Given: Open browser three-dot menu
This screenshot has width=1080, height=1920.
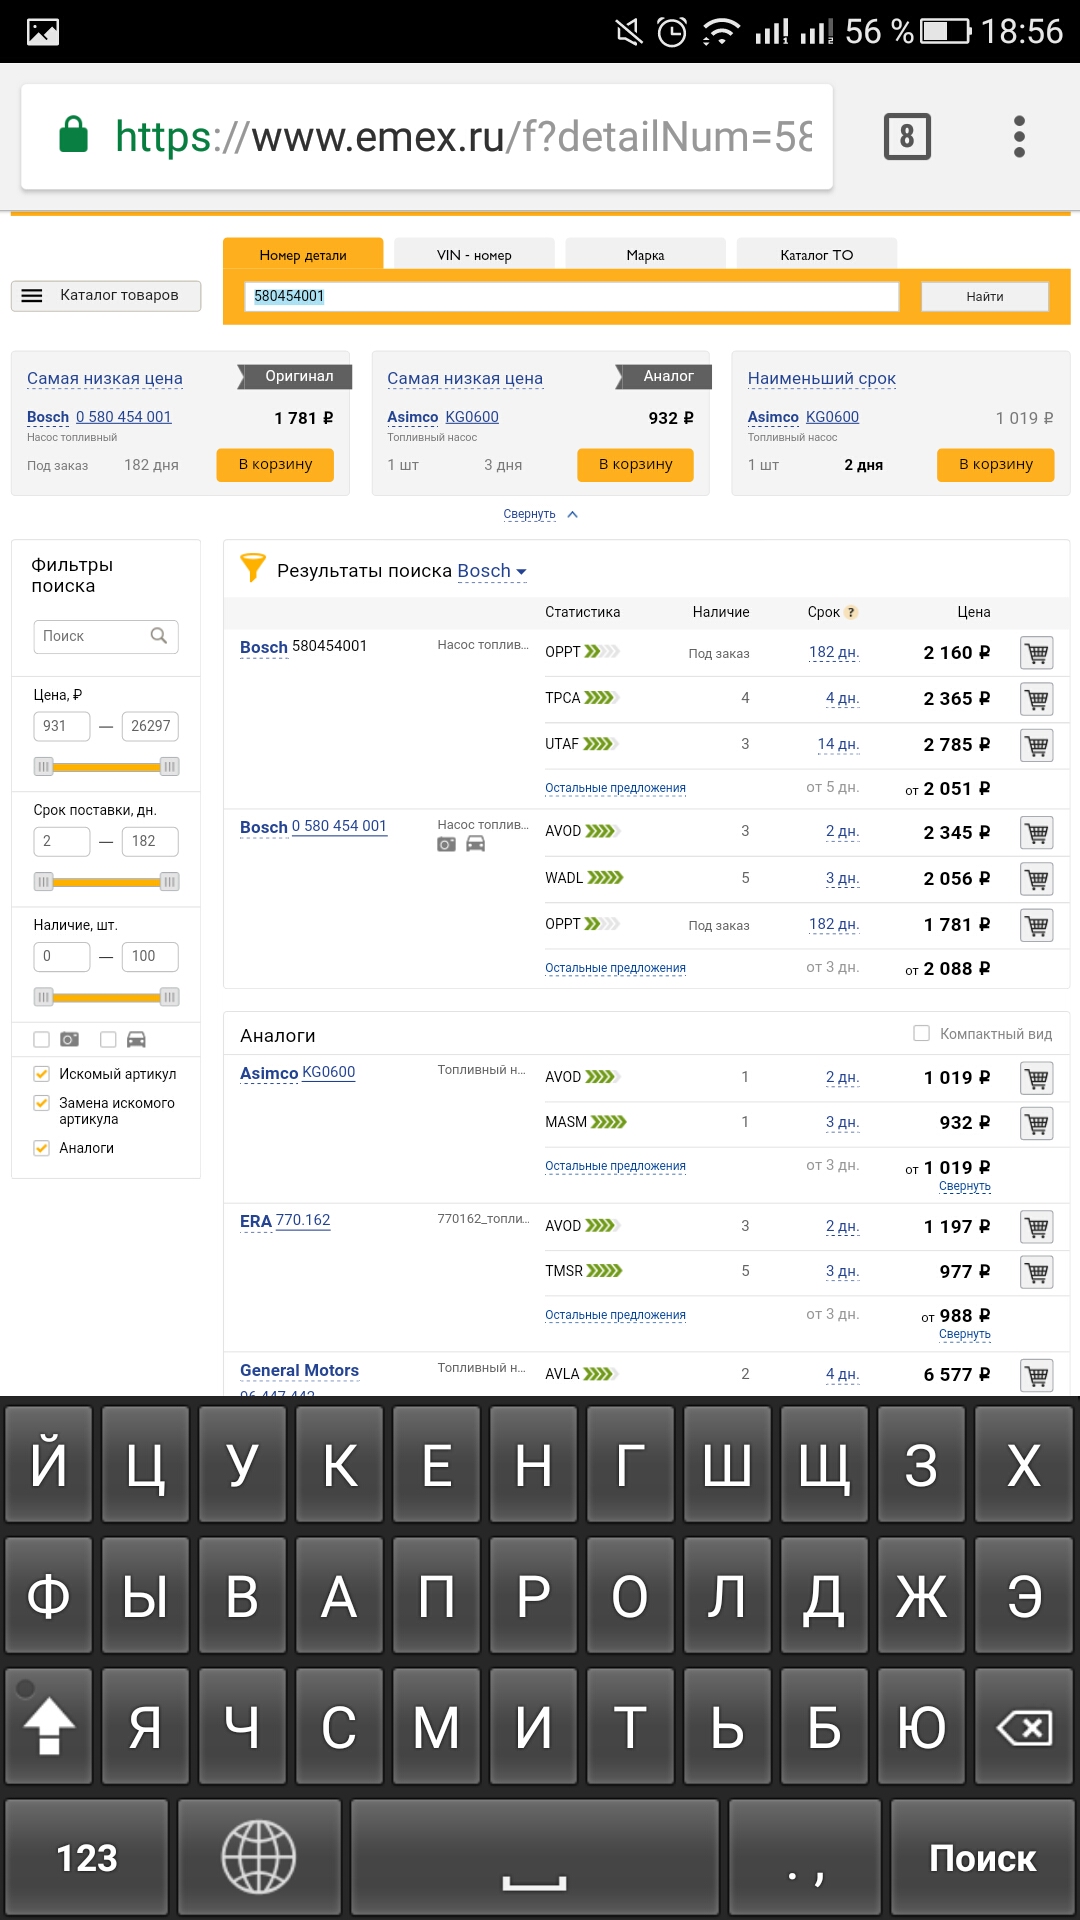Looking at the screenshot, I should (x=1019, y=137).
